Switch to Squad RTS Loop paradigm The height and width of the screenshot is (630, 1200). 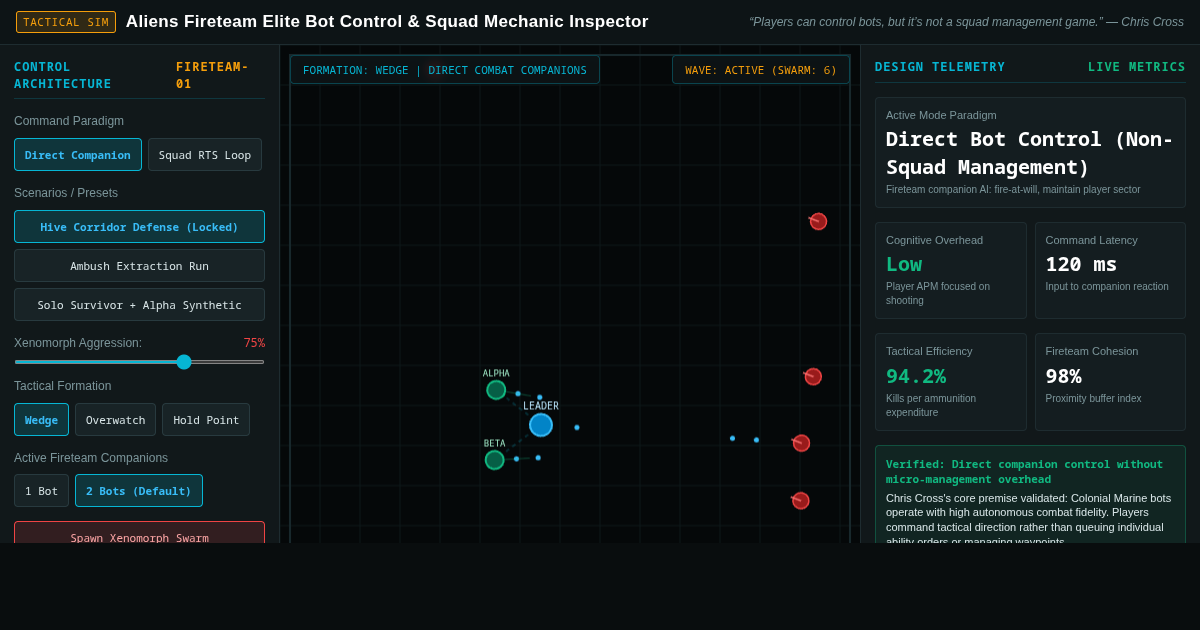[205, 155]
